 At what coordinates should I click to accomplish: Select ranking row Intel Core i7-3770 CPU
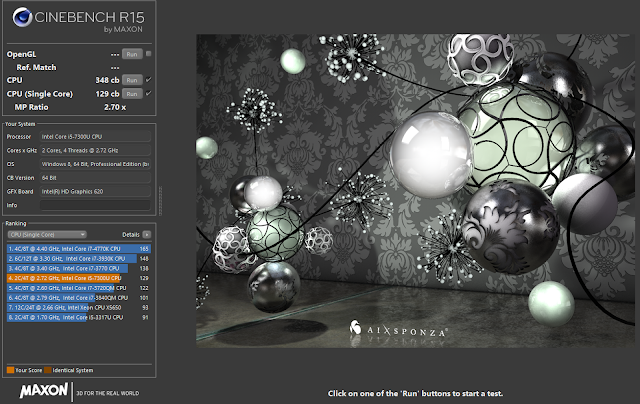click(79, 269)
